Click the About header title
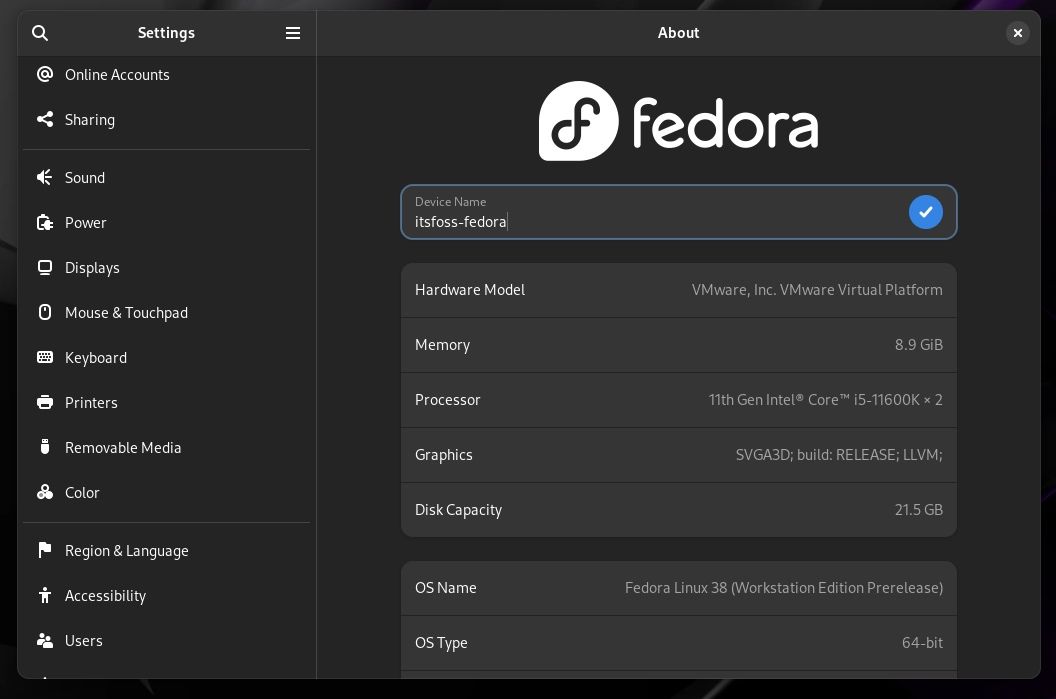Image resolution: width=1056 pixels, height=699 pixels. pyautogui.click(x=678, y=33)
